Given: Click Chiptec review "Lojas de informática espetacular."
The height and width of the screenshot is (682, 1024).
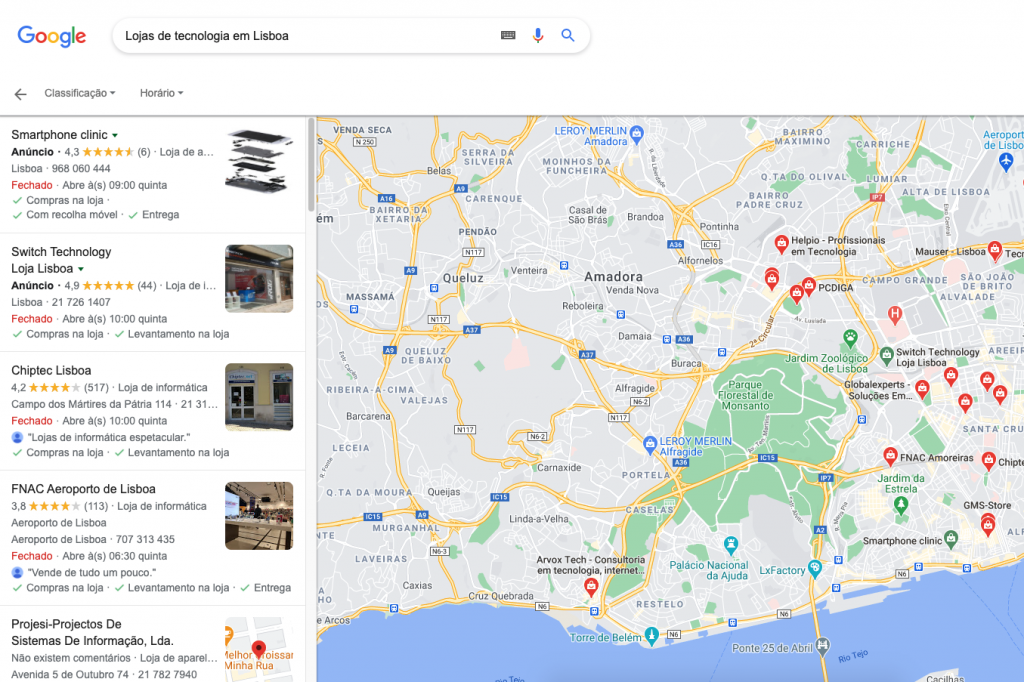Looking at the screenshot, I should pos(108,437).
